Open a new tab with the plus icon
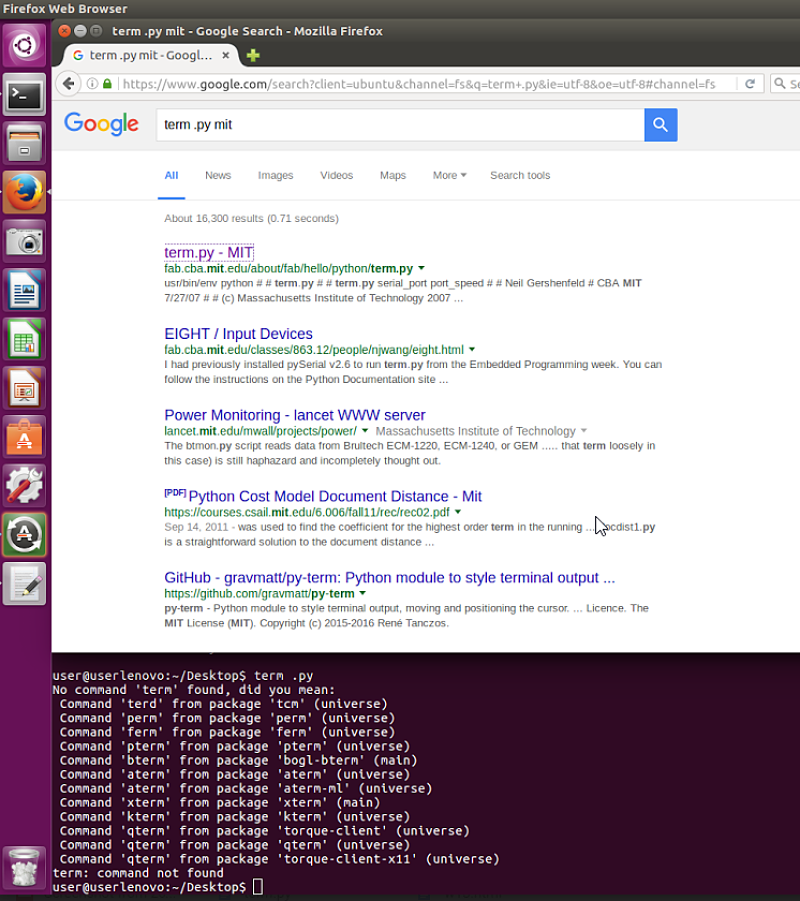This screenshot has height=901, width=800. coord(253,55)
